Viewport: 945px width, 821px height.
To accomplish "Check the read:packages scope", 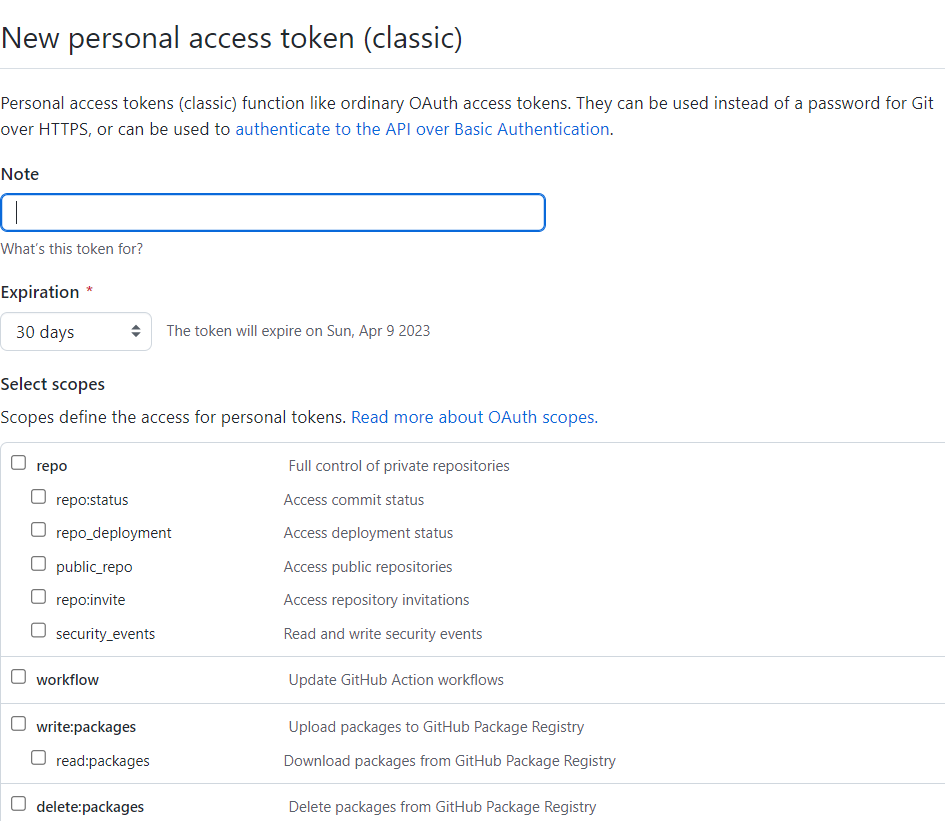I will pos(39,758).
